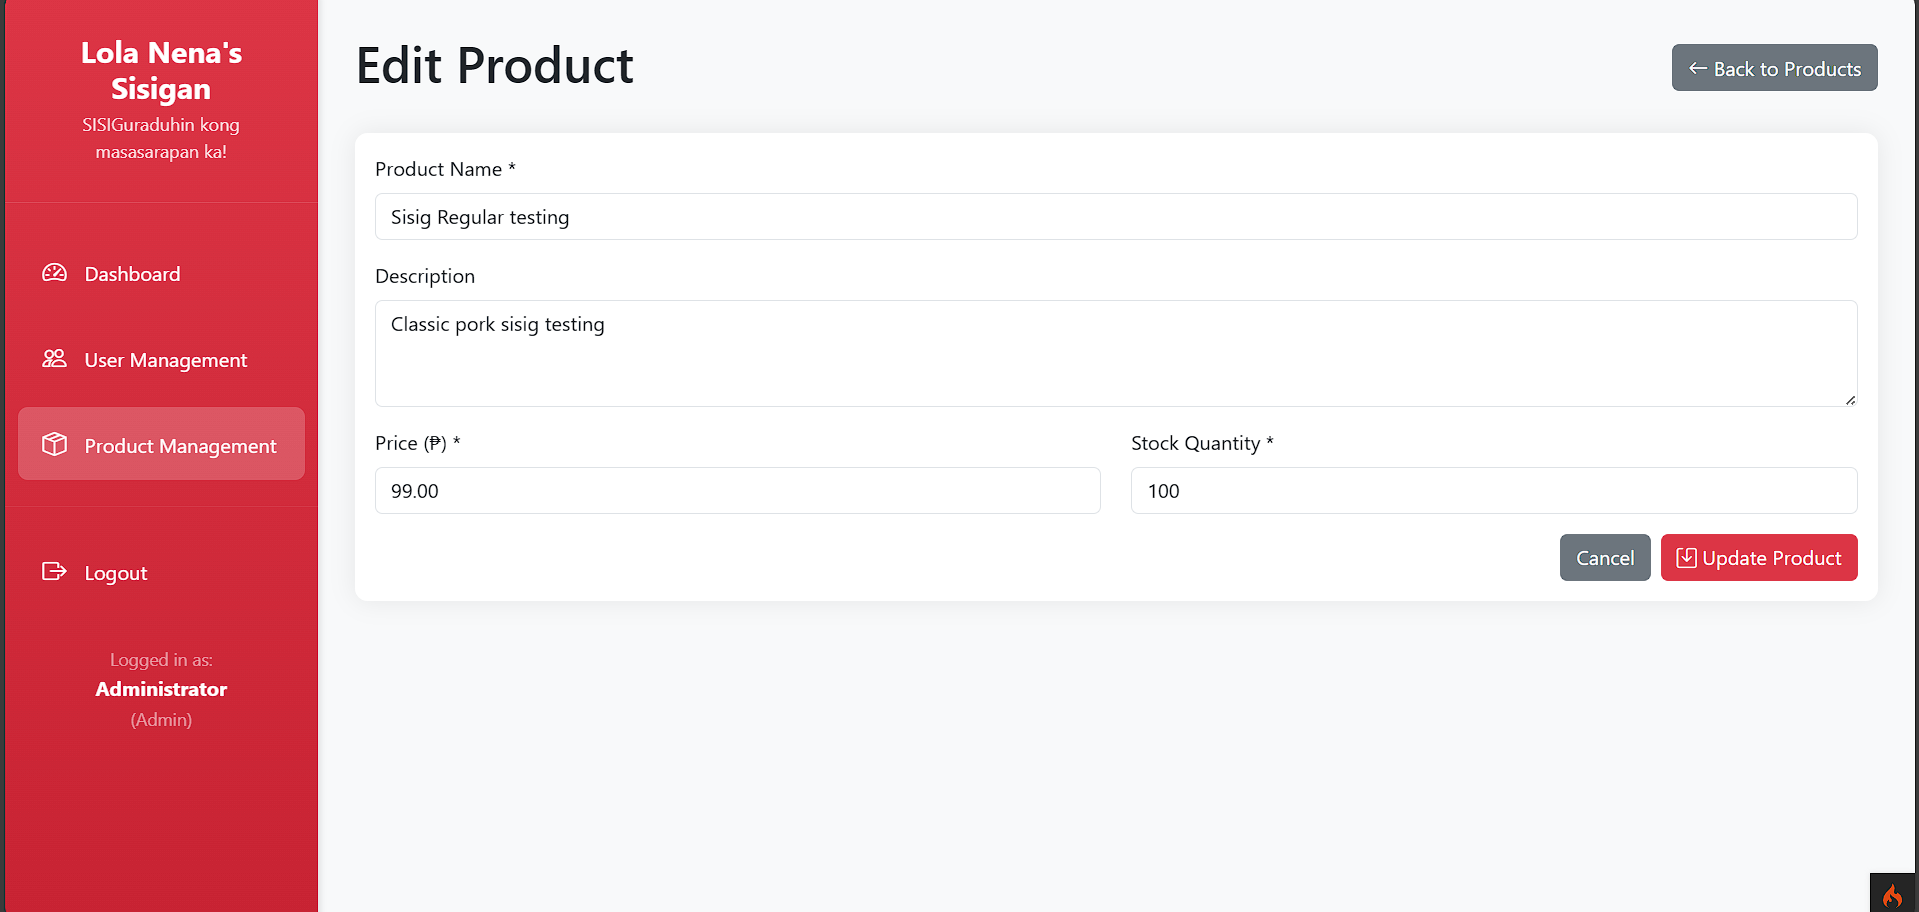Click the Stock Quantity field showing 100
The height and width of the screenshot is (912, 1919).
tap(1493, 490)
